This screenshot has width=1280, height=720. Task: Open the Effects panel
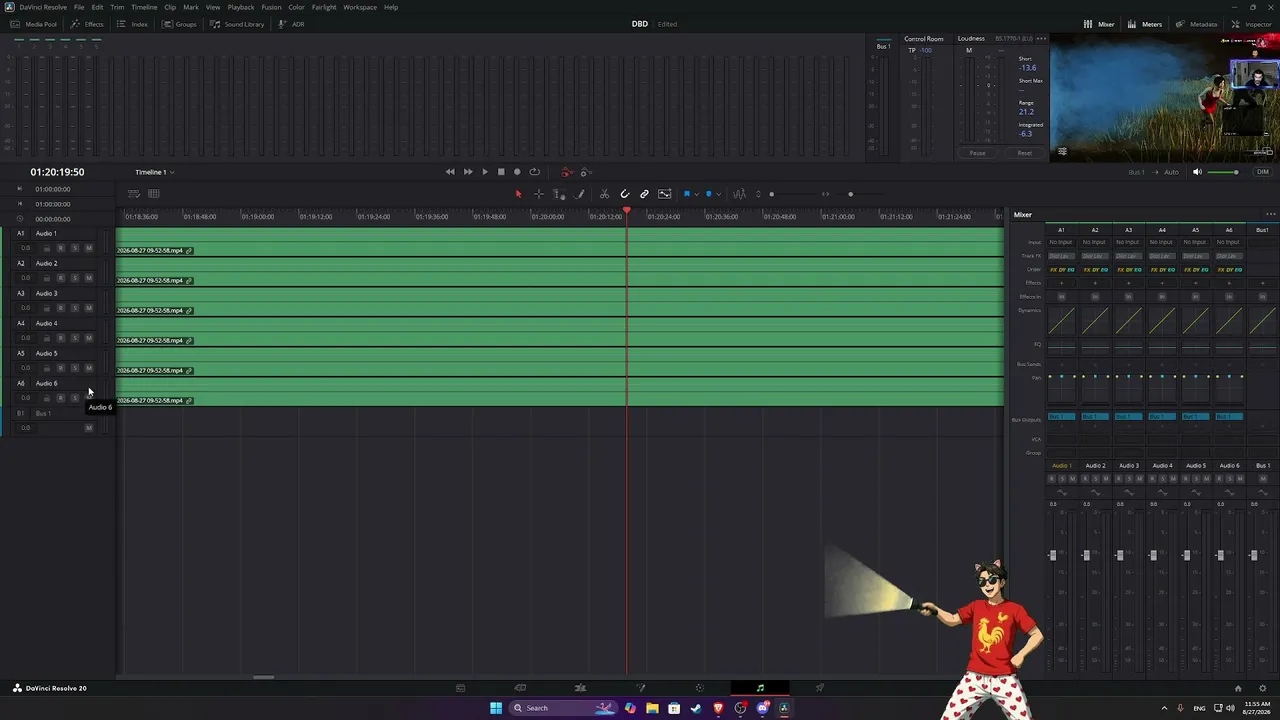coord(87,24)
